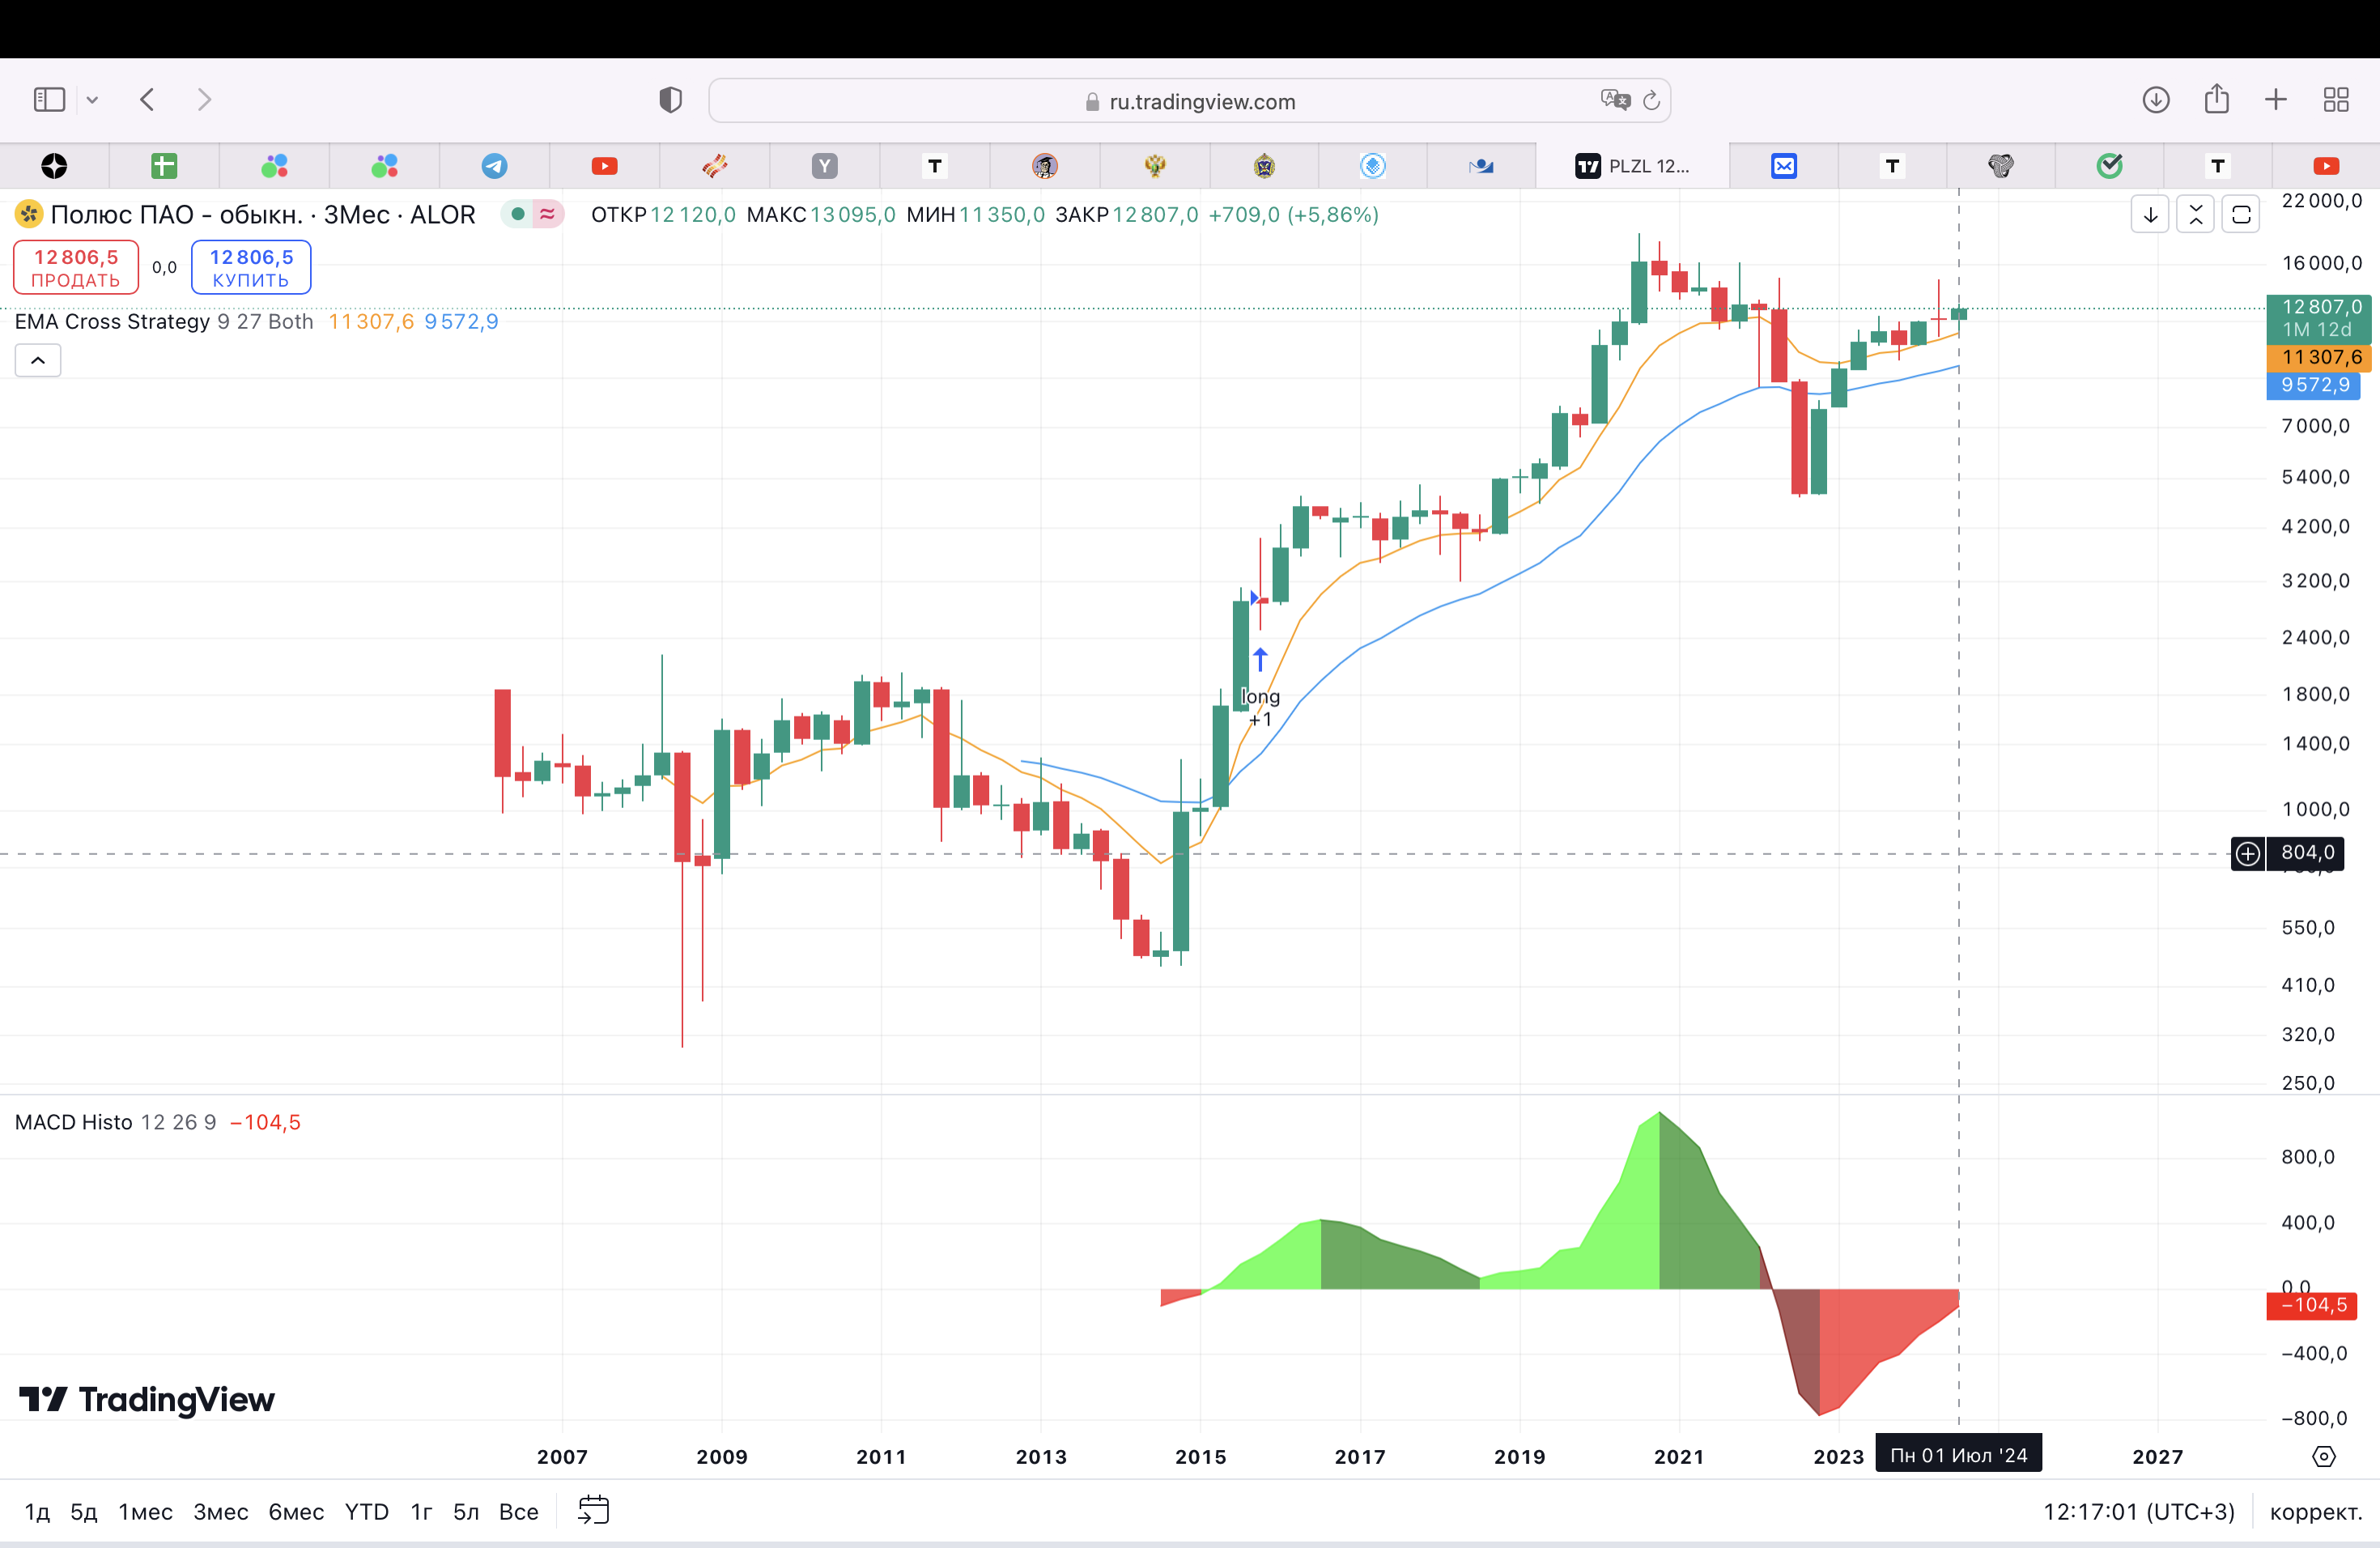Image resolution: width=2380 pixels, height=1548 pixels.
Task: Open the downloads icon in the toolbar
Action: [x=2155, y=100]
